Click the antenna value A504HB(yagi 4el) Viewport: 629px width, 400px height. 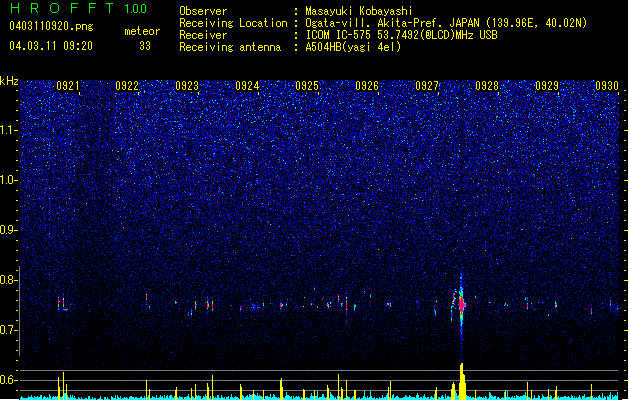[353, 47]
